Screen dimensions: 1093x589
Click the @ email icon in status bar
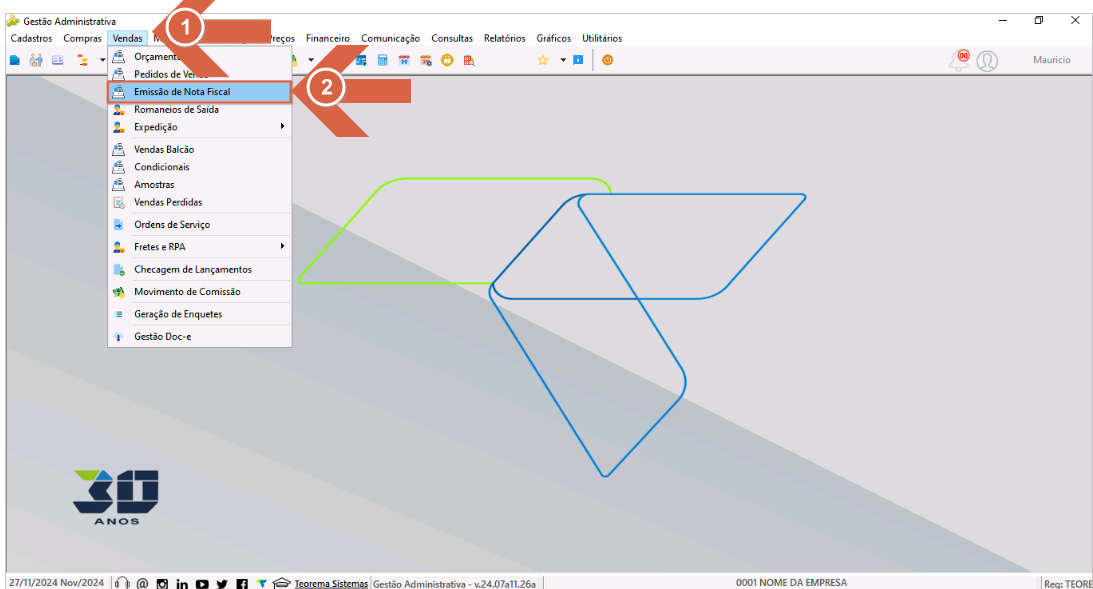(142, 583)
